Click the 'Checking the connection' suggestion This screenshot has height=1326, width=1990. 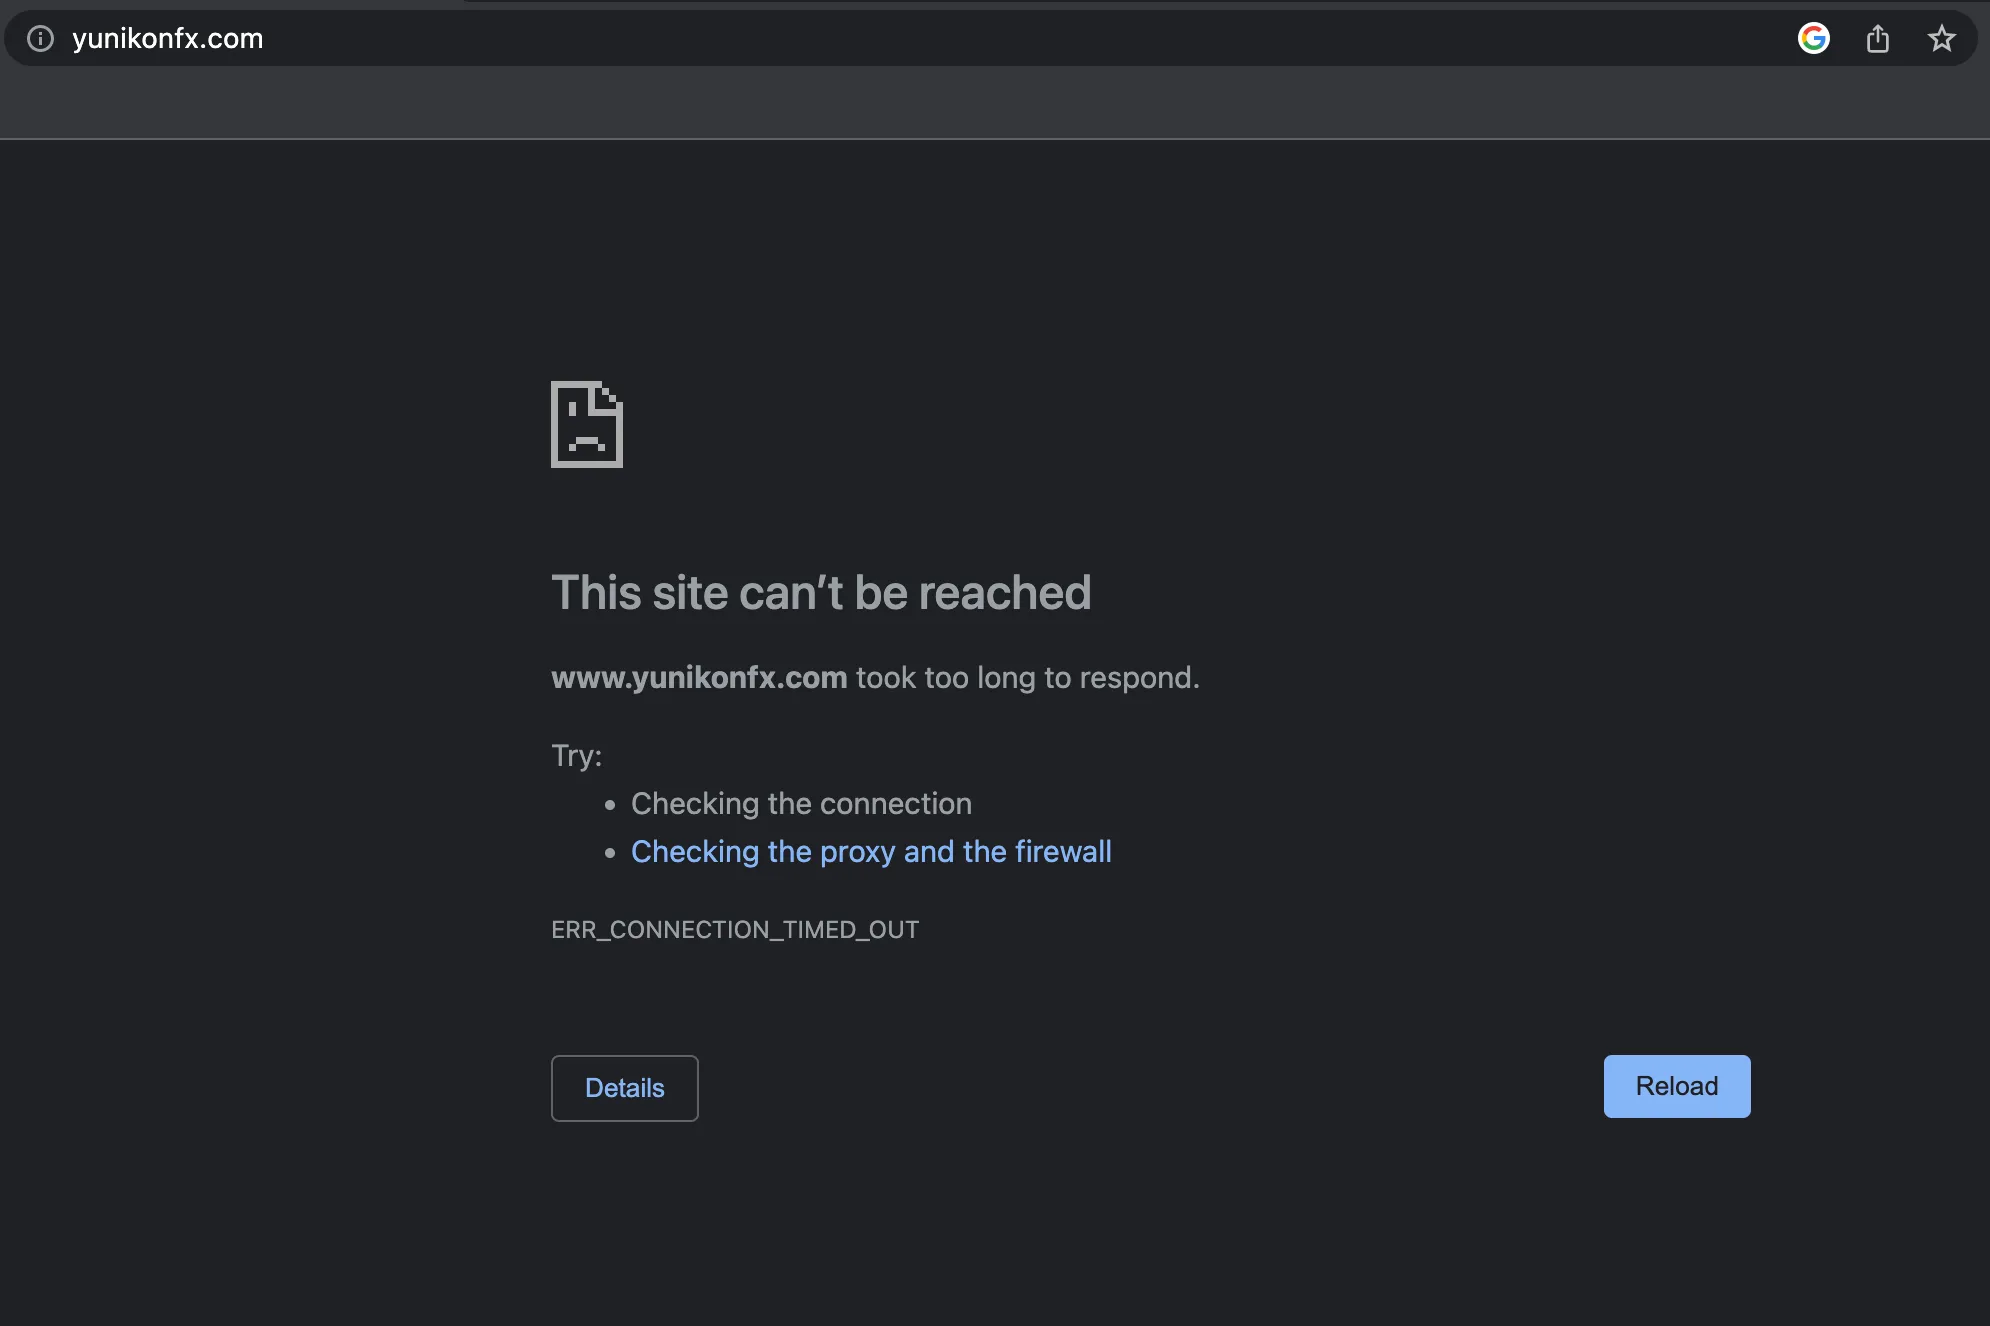pyautogui.click(x=801, y=803)
